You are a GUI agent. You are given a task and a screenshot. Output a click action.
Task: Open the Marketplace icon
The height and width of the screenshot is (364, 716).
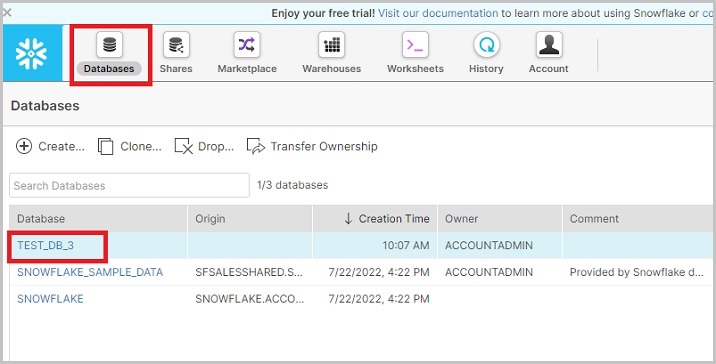(247, 45)
